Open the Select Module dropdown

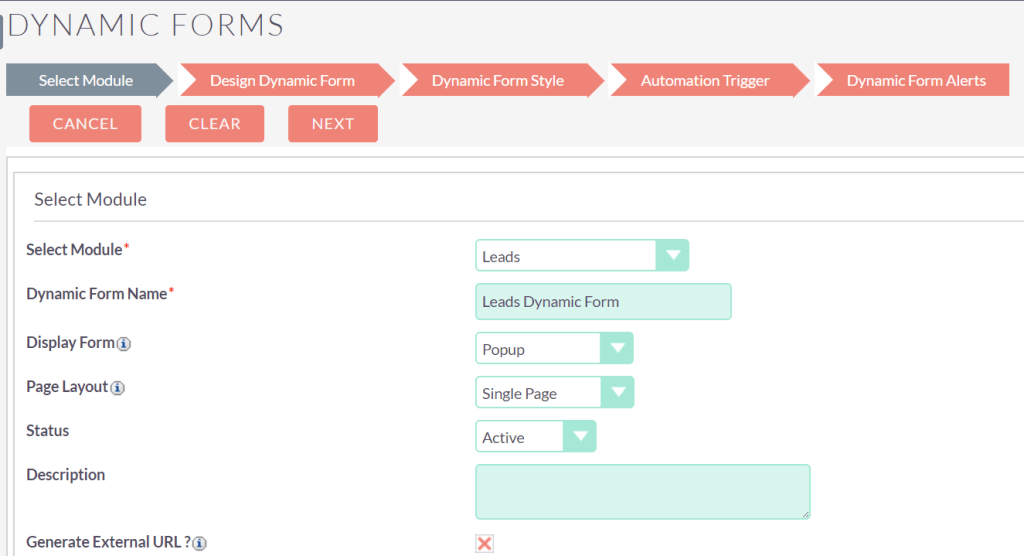(582, 256)
